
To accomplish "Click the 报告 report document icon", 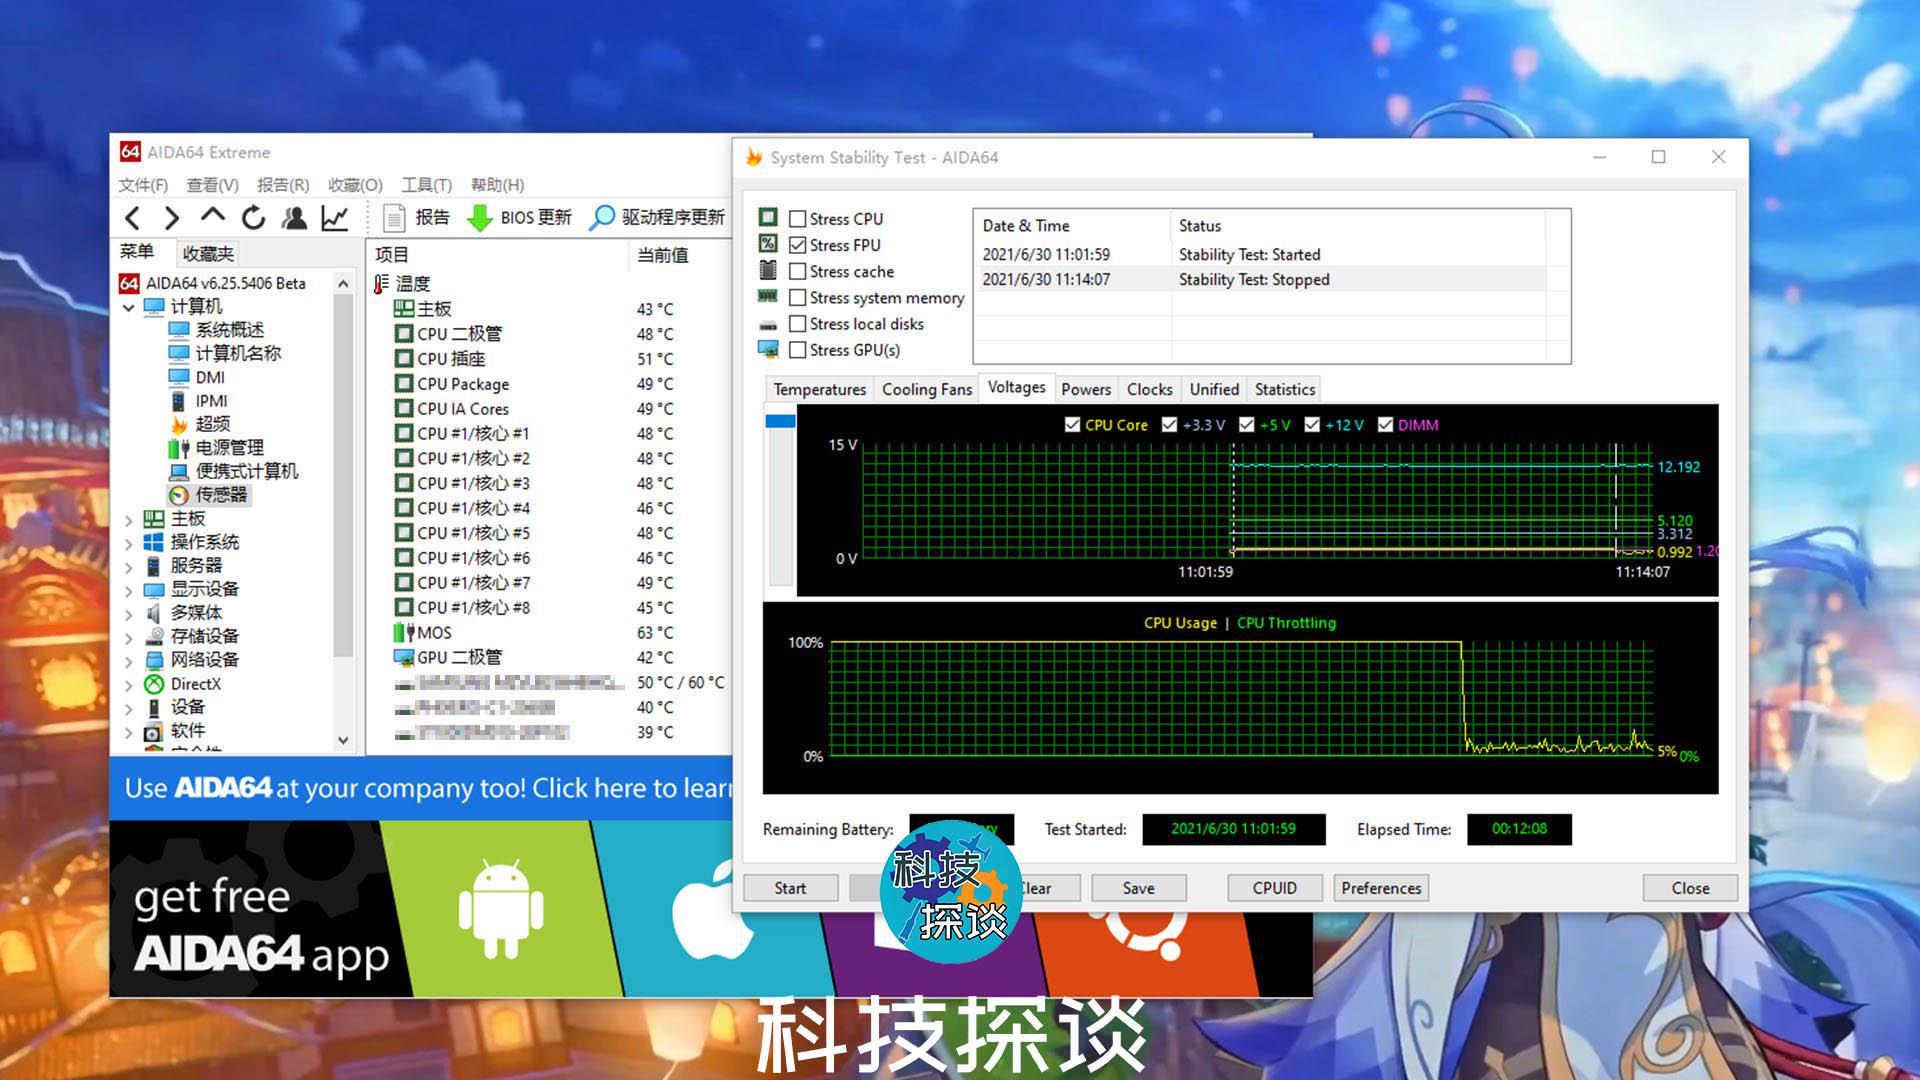I will coord(395,218).
